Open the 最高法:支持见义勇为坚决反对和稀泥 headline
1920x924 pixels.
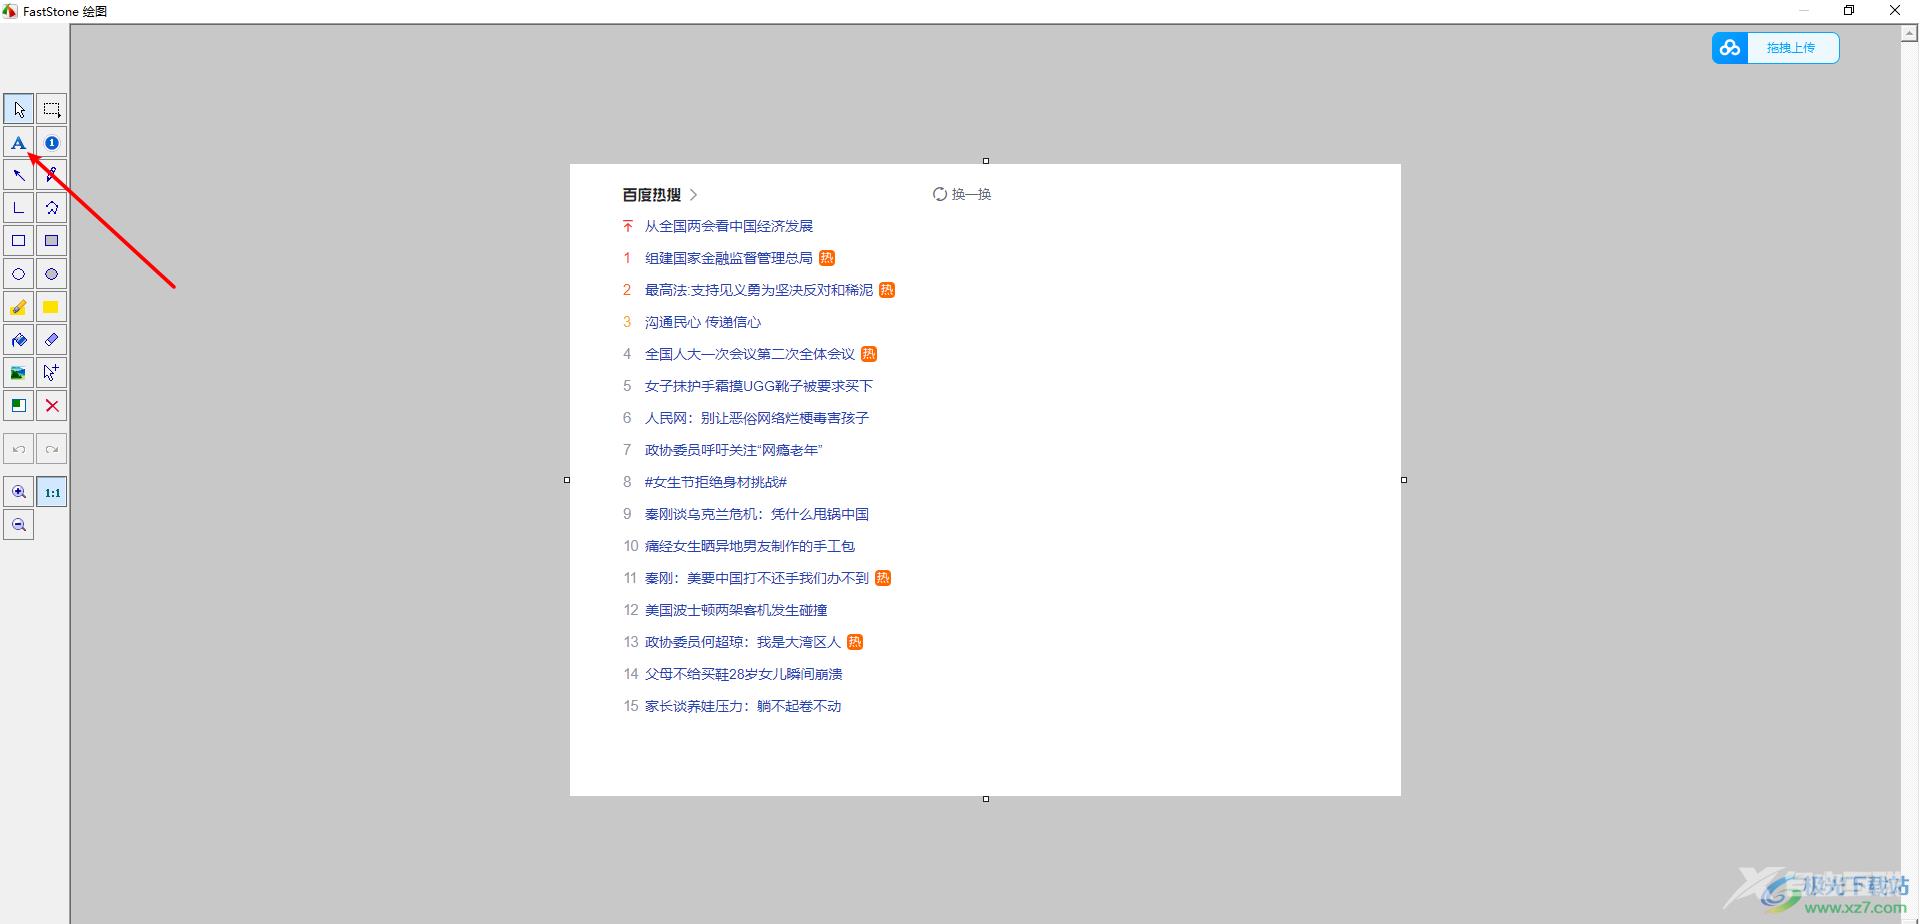point(759,290)
